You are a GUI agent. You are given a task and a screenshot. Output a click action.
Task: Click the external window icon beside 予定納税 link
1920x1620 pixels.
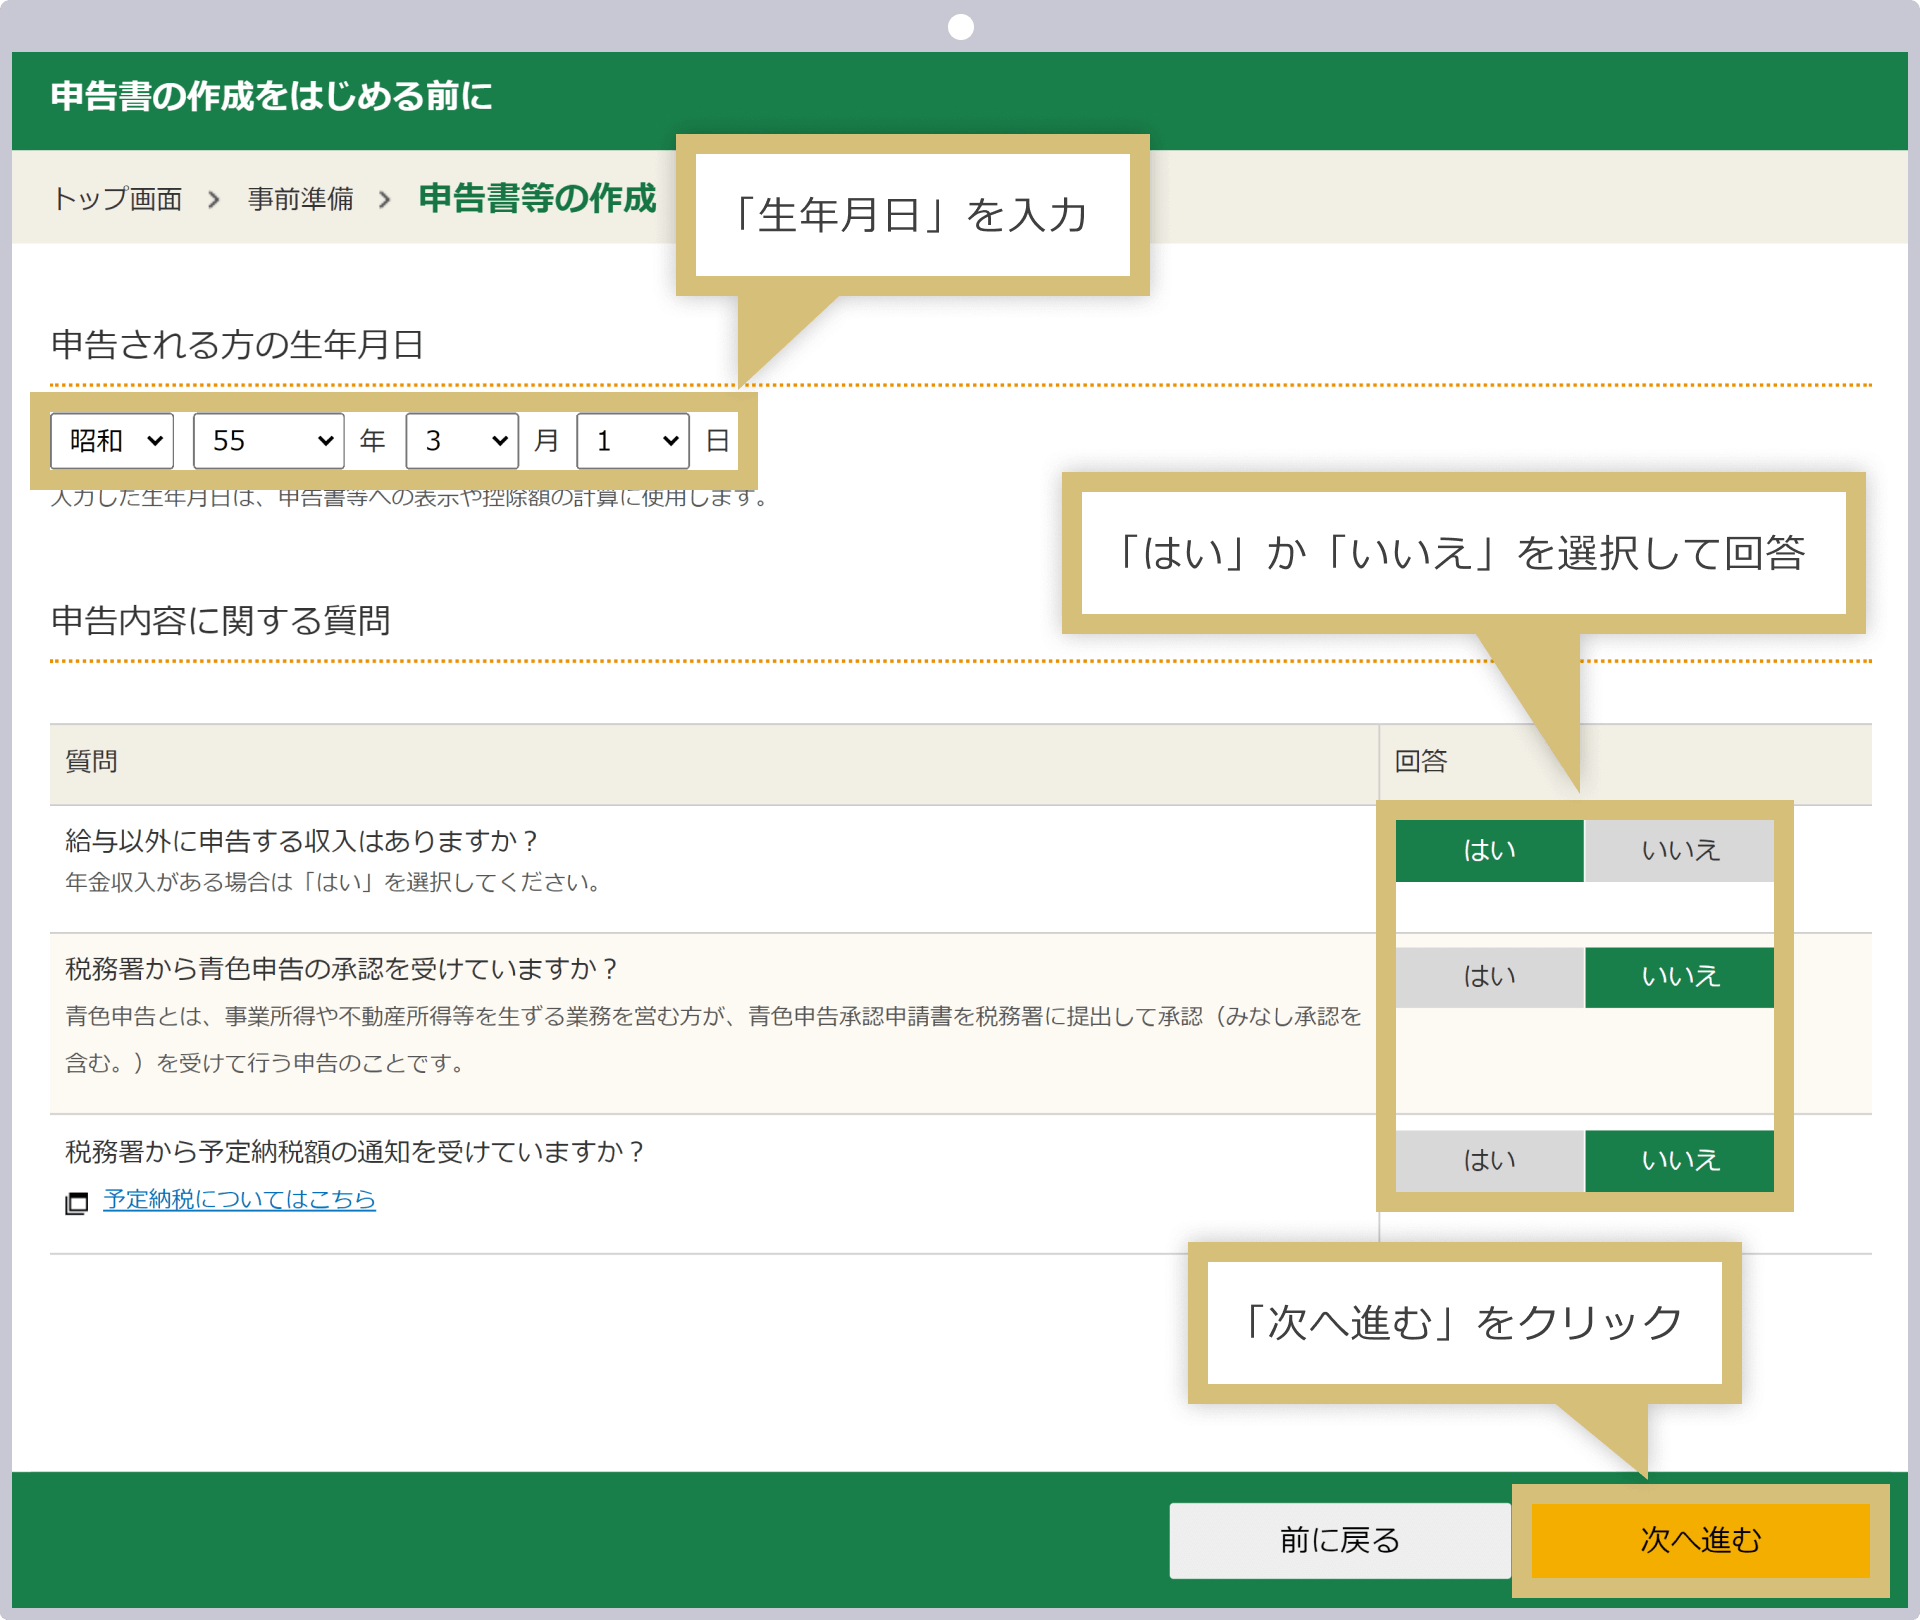[77, 1203]
